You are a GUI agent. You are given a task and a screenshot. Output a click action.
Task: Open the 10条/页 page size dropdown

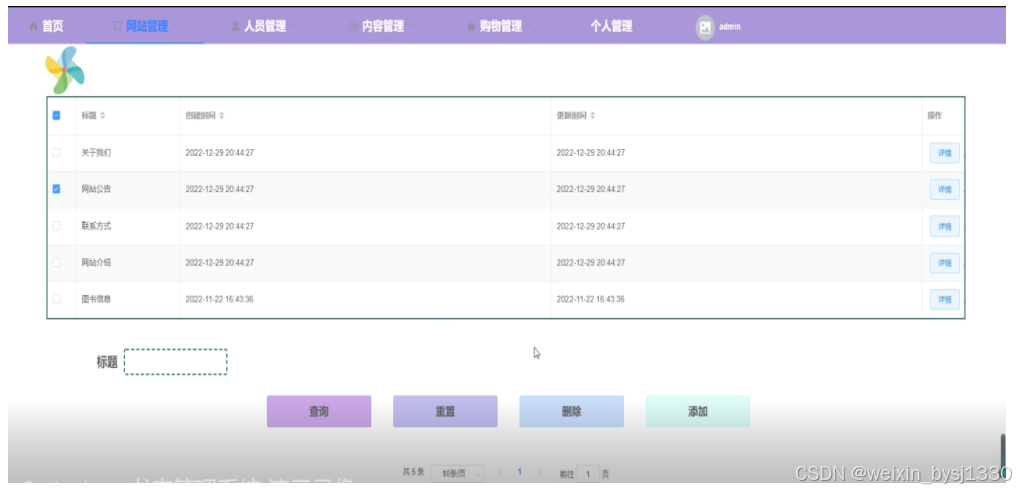pyautogui.click(x=458, y=474)
